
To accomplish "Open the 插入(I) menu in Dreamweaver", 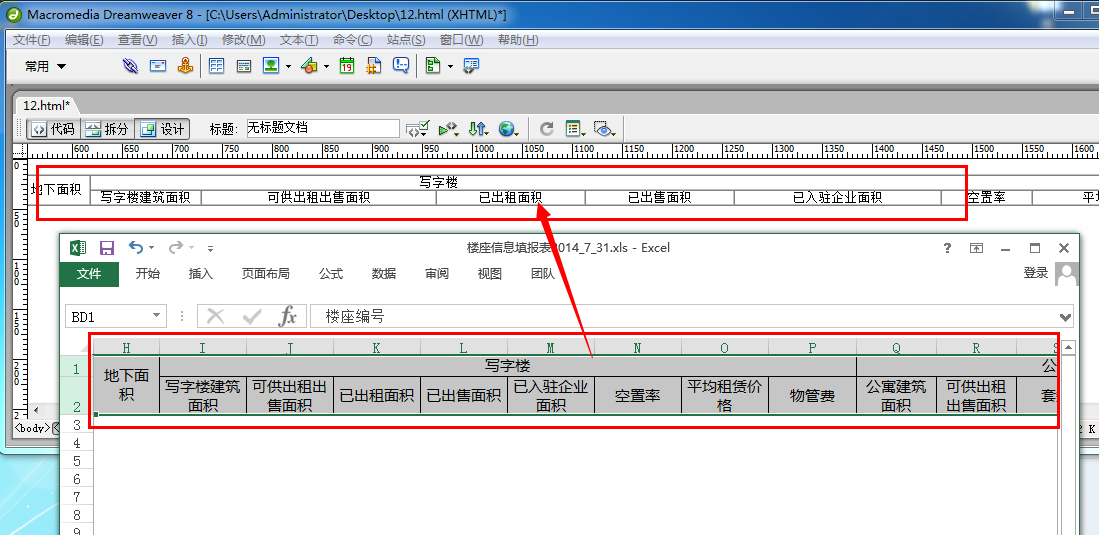I will (189, 40).
